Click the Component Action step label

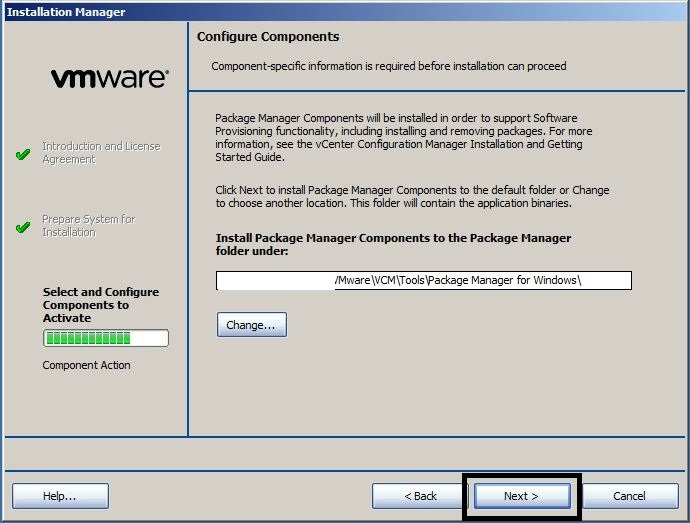pyautogui.click(x=86, y=366)
